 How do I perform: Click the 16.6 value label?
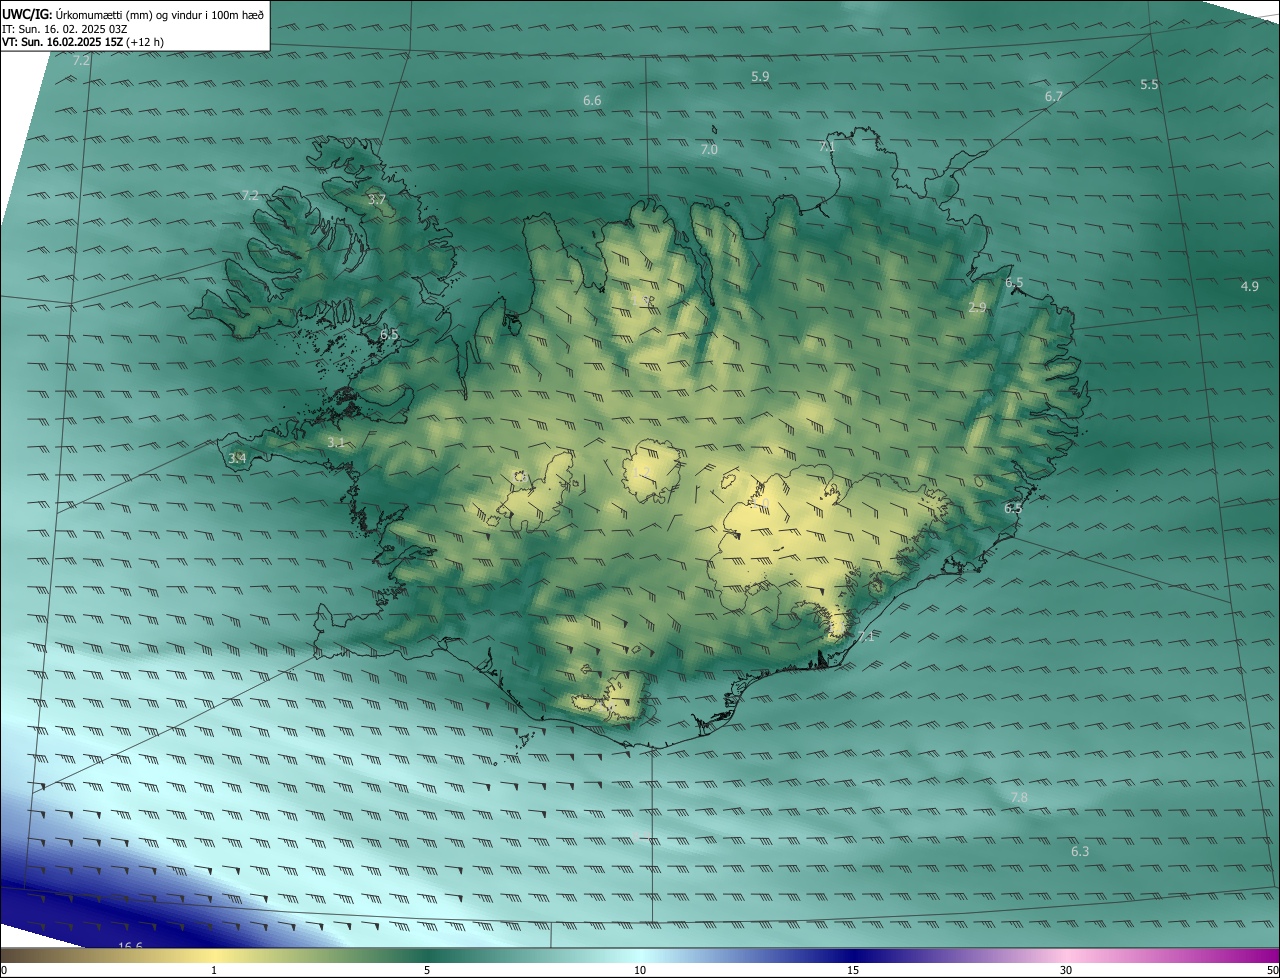click(x=130, y=946)
